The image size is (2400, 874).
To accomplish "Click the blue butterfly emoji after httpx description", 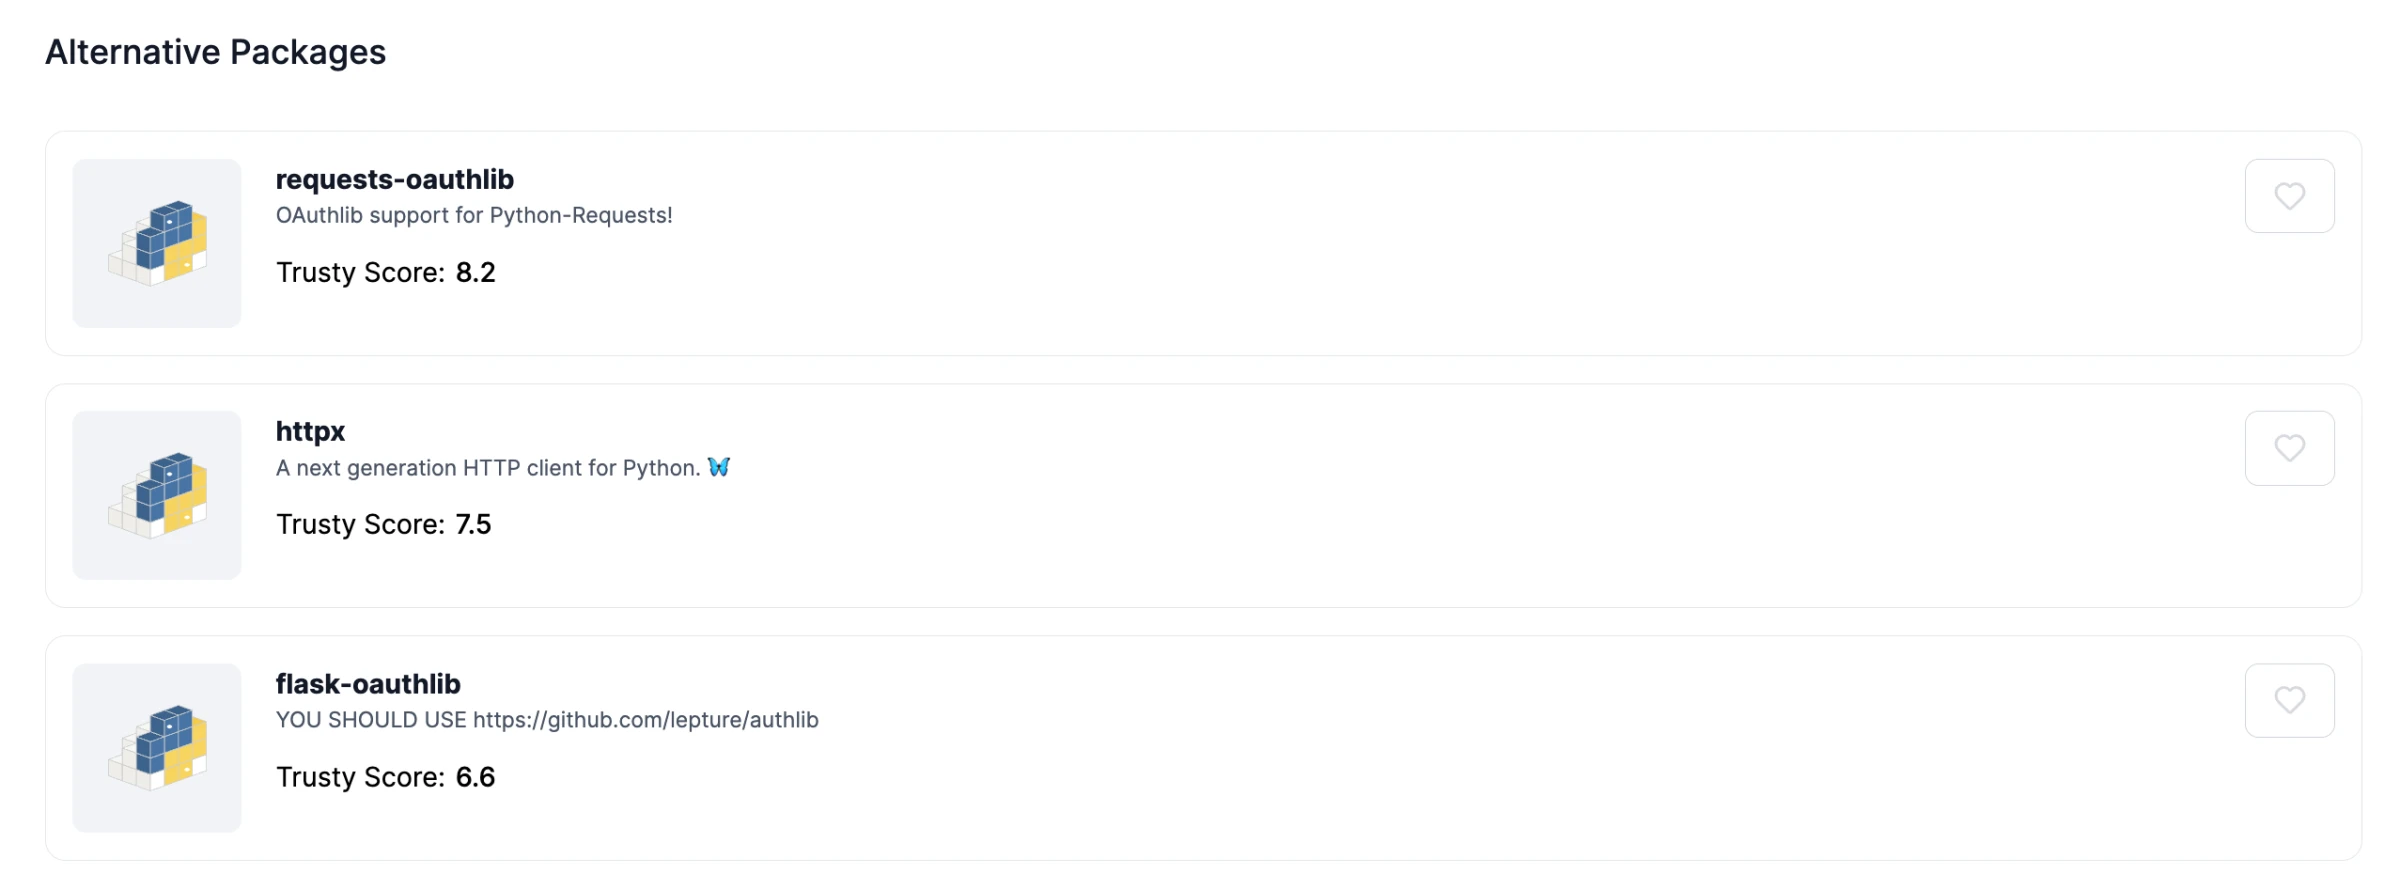I will (x=719, y=467).
